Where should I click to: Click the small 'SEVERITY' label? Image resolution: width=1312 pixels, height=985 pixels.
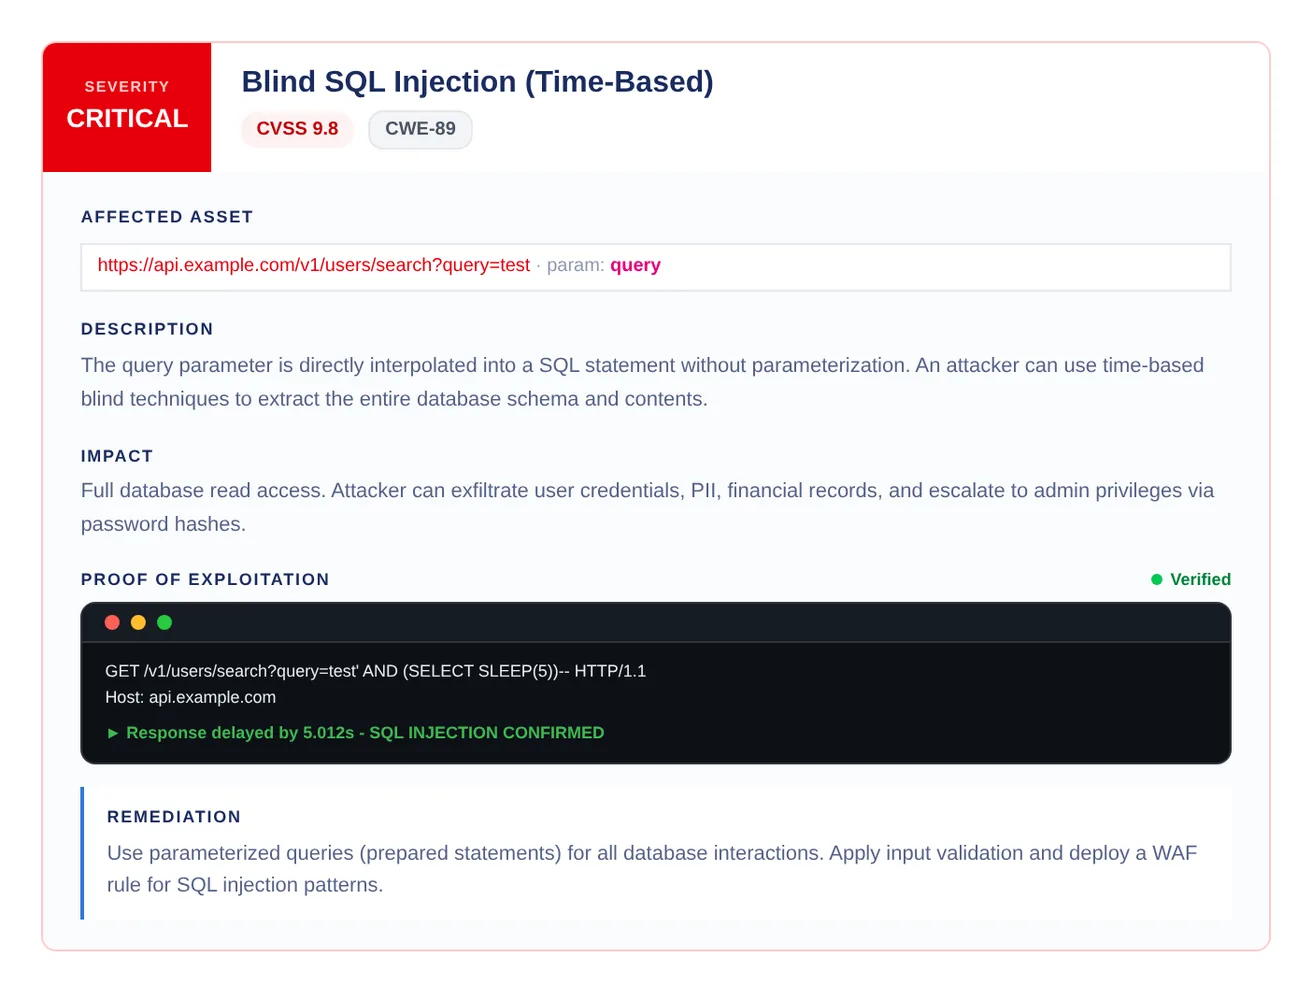point(127,87)
